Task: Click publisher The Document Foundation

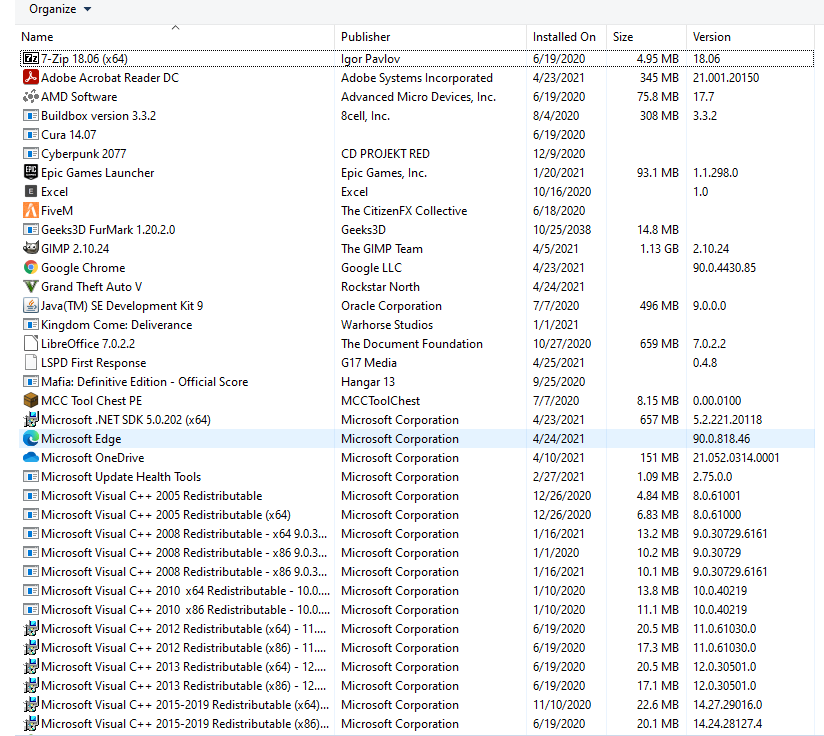Action: click(411, 344)
